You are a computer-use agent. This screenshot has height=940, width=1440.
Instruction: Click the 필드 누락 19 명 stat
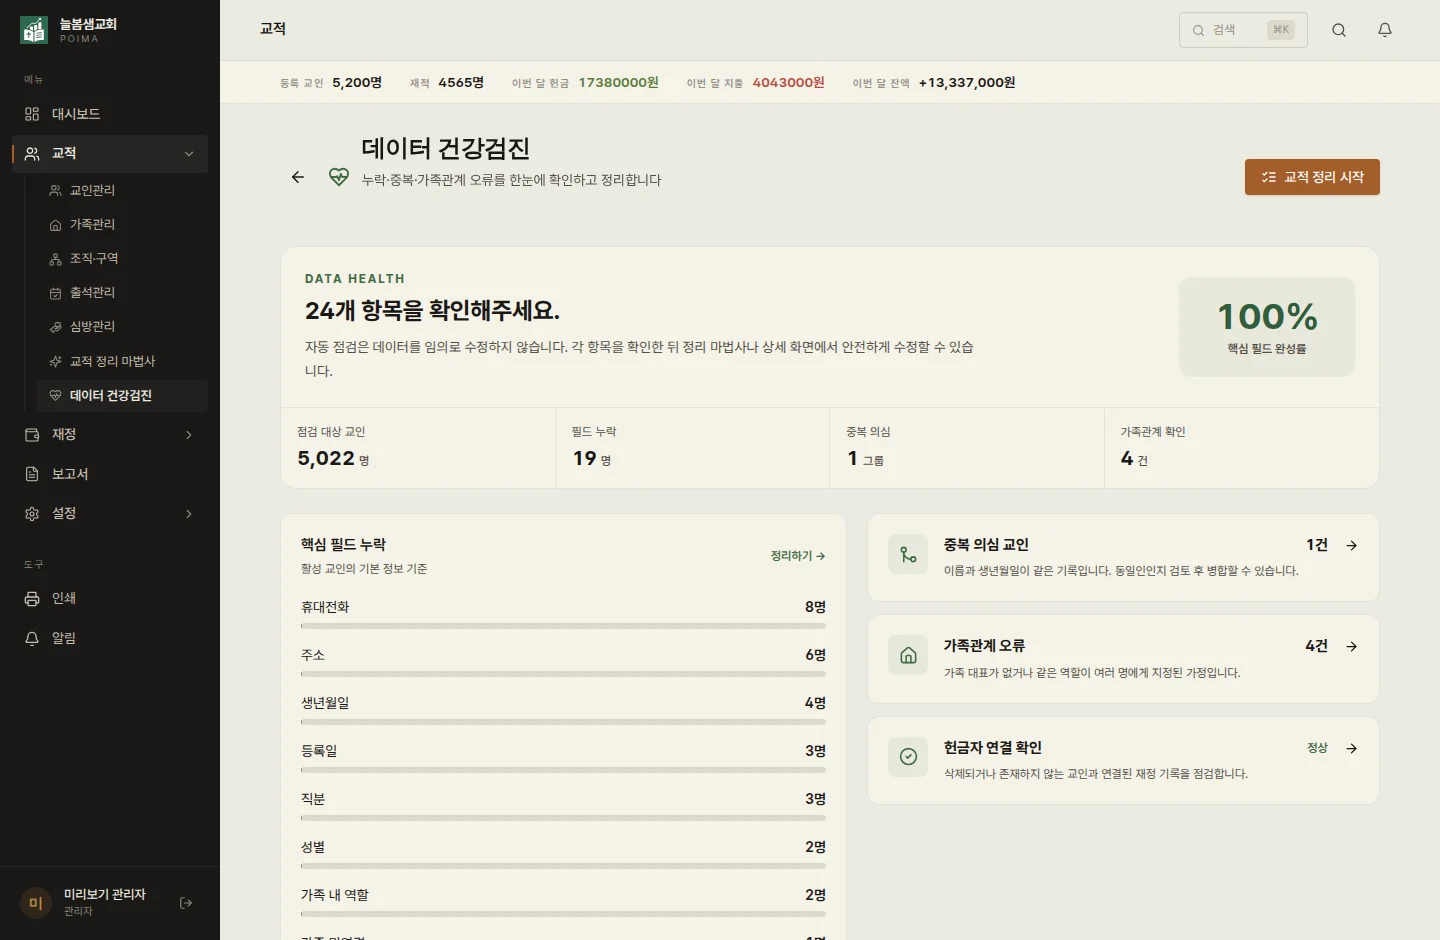[x=692, y=448]
